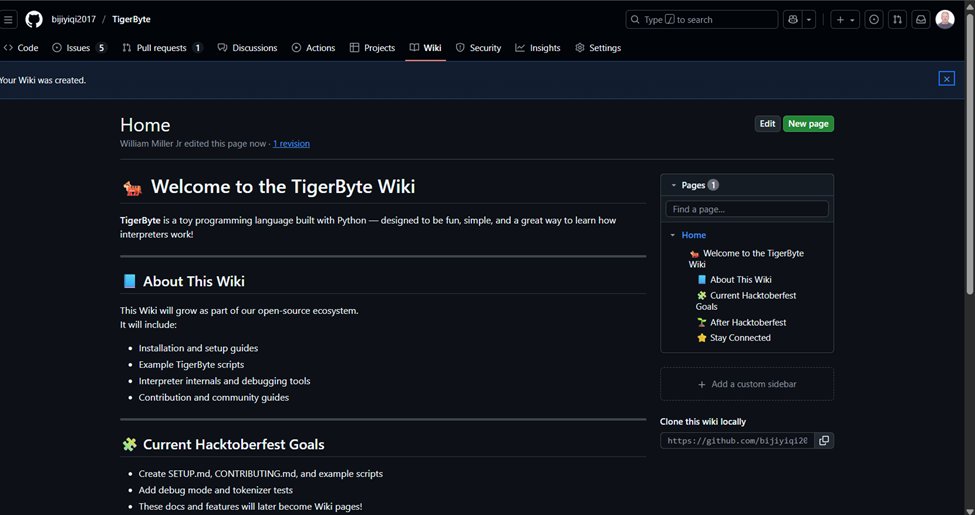Click 'Contribution and community guides' bullet
The height and width of the screenshot is (515, 975).
click(x=214, y=397)
